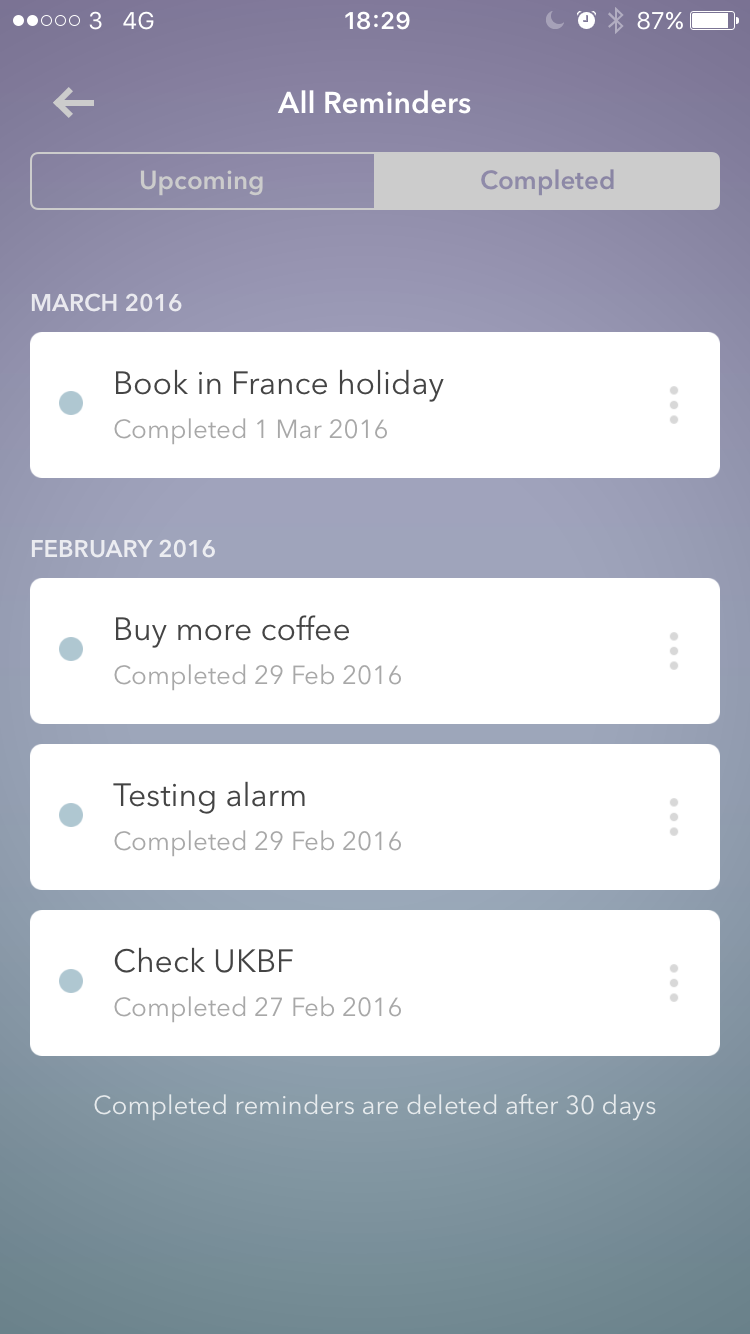
Task: Toggle the circle beside Check UKBF
Action: tap(71, 982)
